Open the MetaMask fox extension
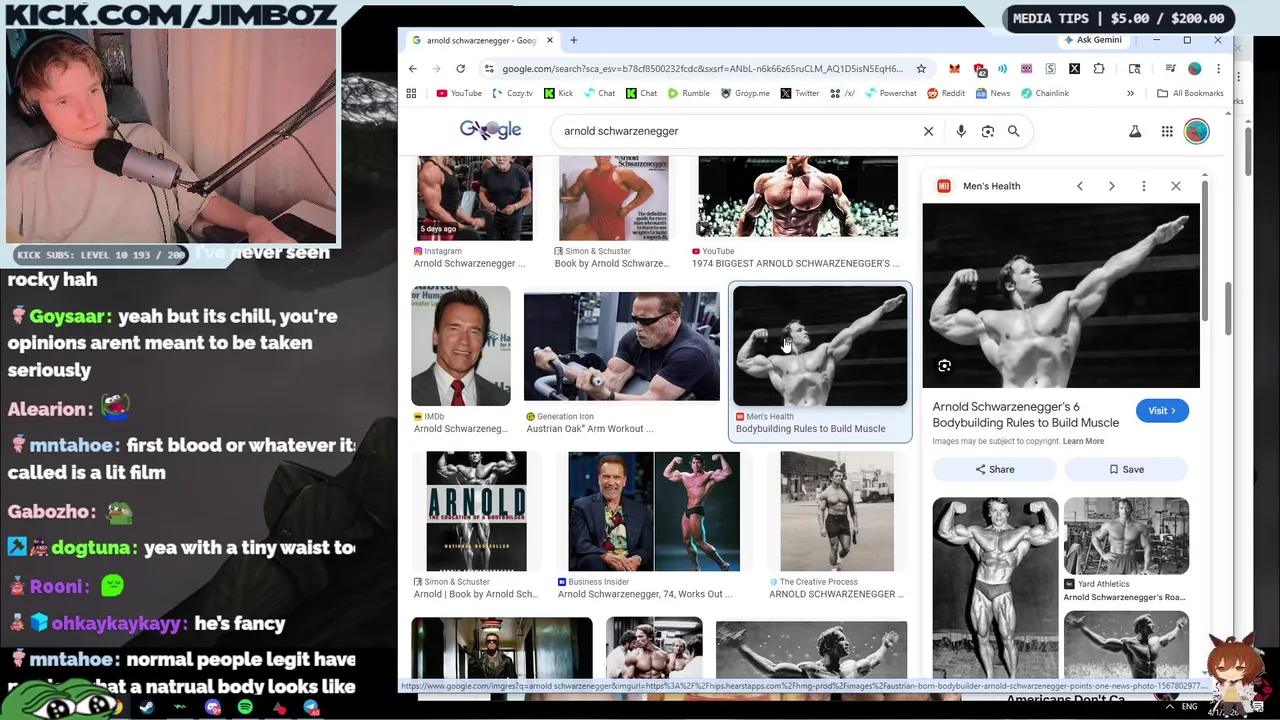 (954, 69)
